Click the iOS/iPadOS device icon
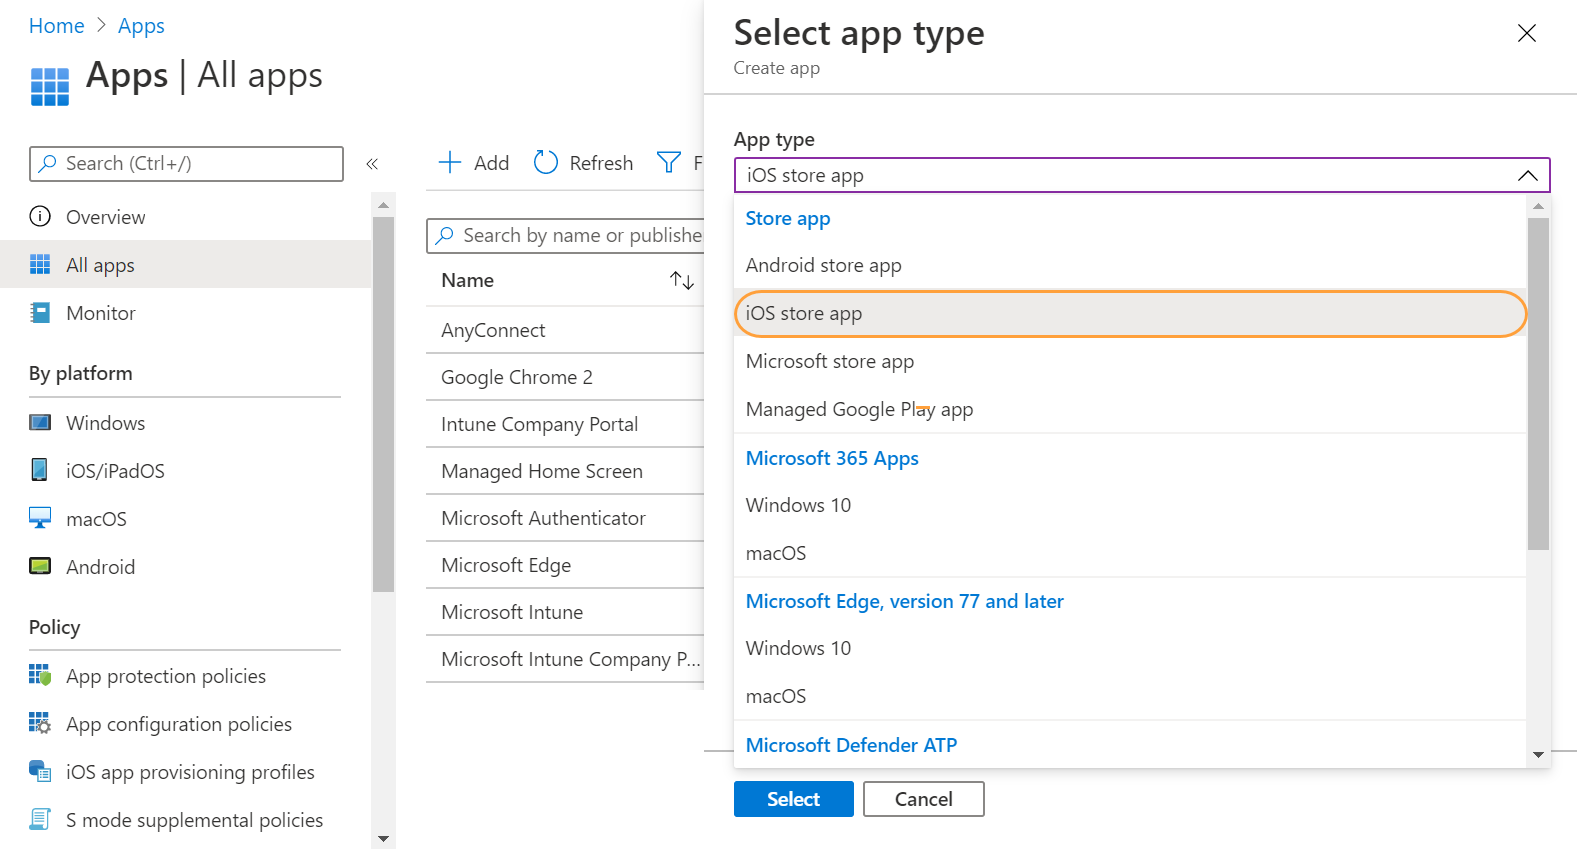Image resolution: width=1577 pixels, height=849 pixels. pyautogui.click(x=39, y=469)
